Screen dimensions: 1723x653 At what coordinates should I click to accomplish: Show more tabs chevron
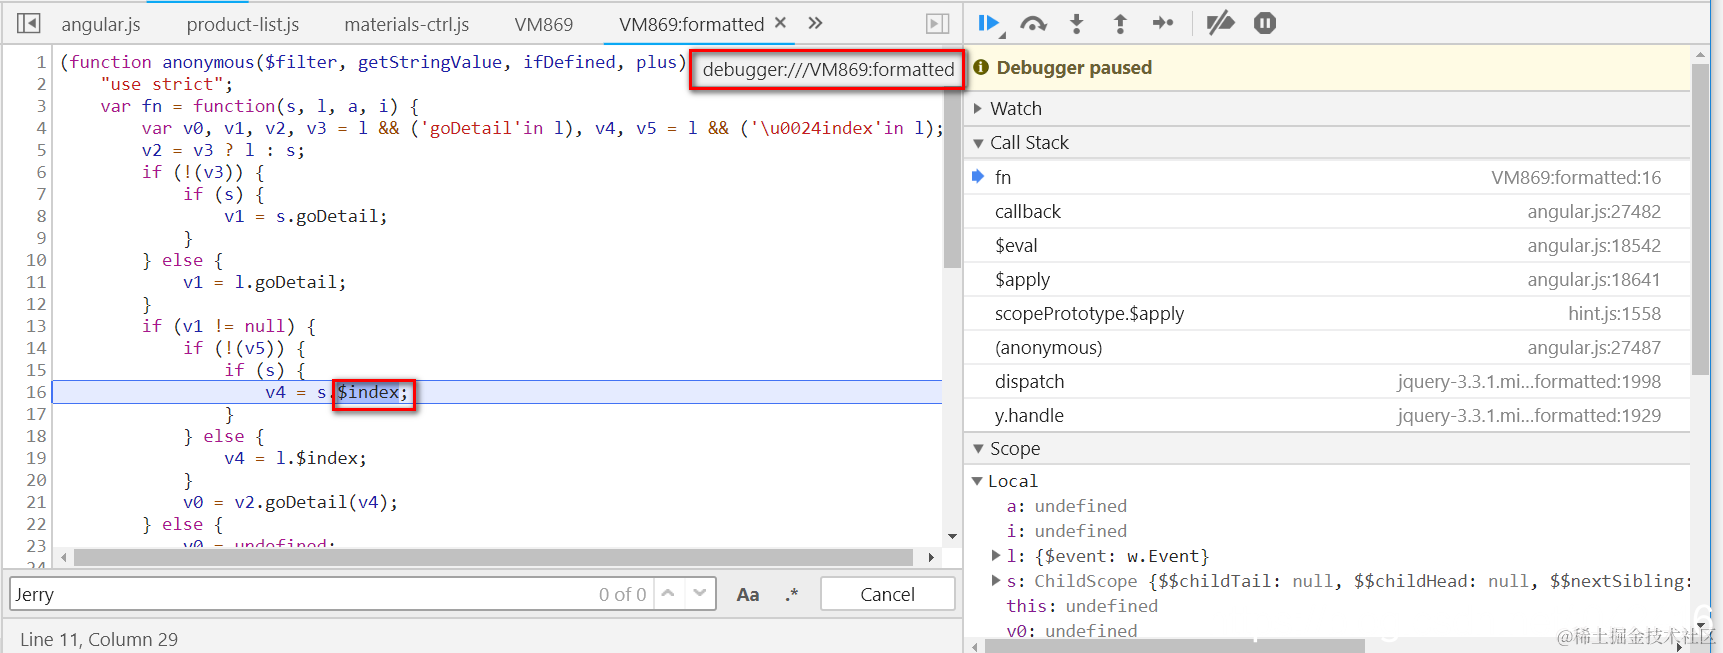815,23
